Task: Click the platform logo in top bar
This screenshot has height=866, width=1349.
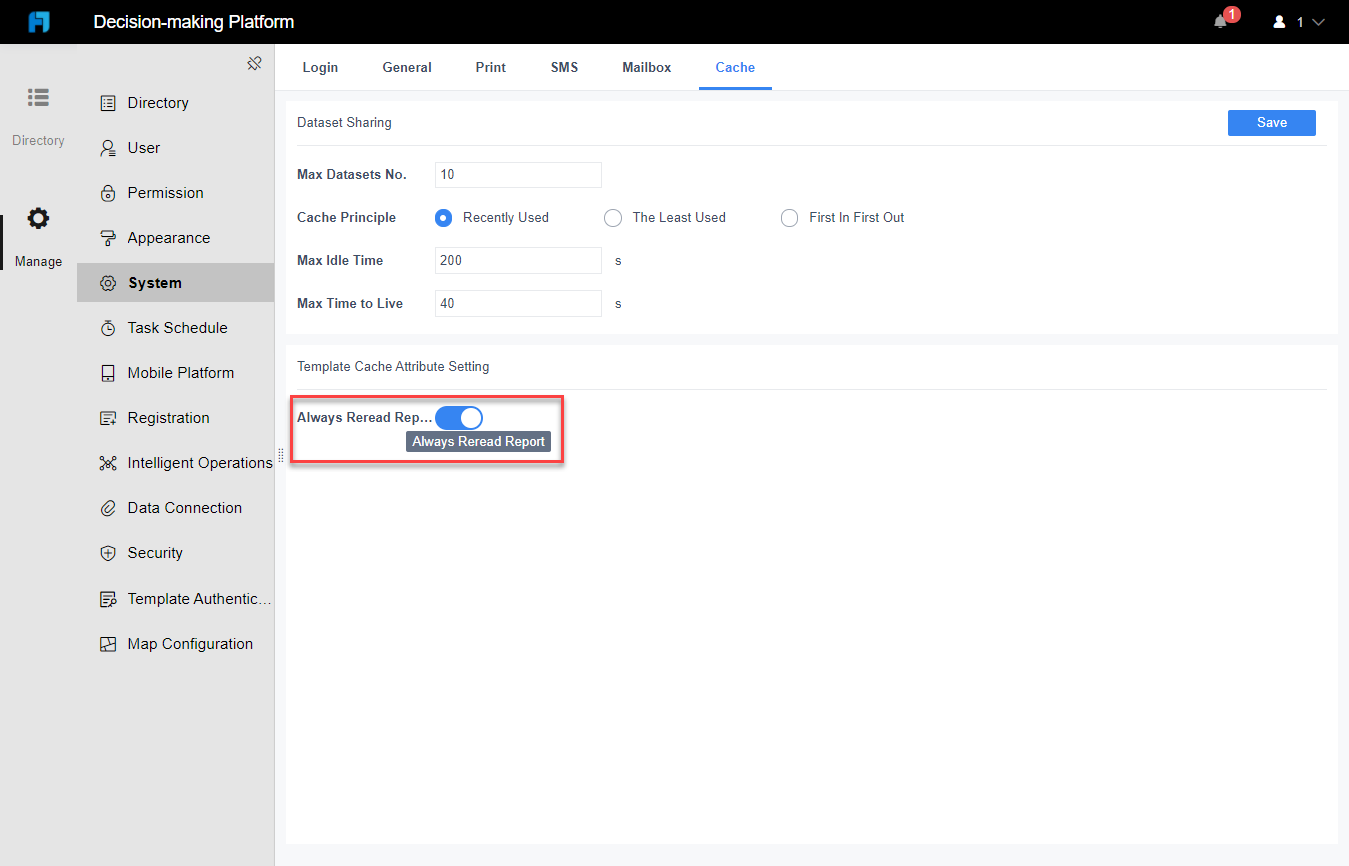Action: coord(38,21)
